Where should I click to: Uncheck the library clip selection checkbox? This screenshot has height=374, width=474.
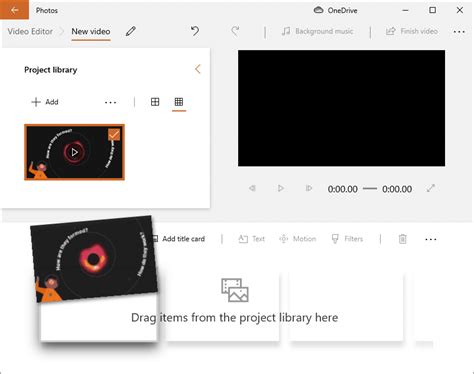(x=114, y=135)
